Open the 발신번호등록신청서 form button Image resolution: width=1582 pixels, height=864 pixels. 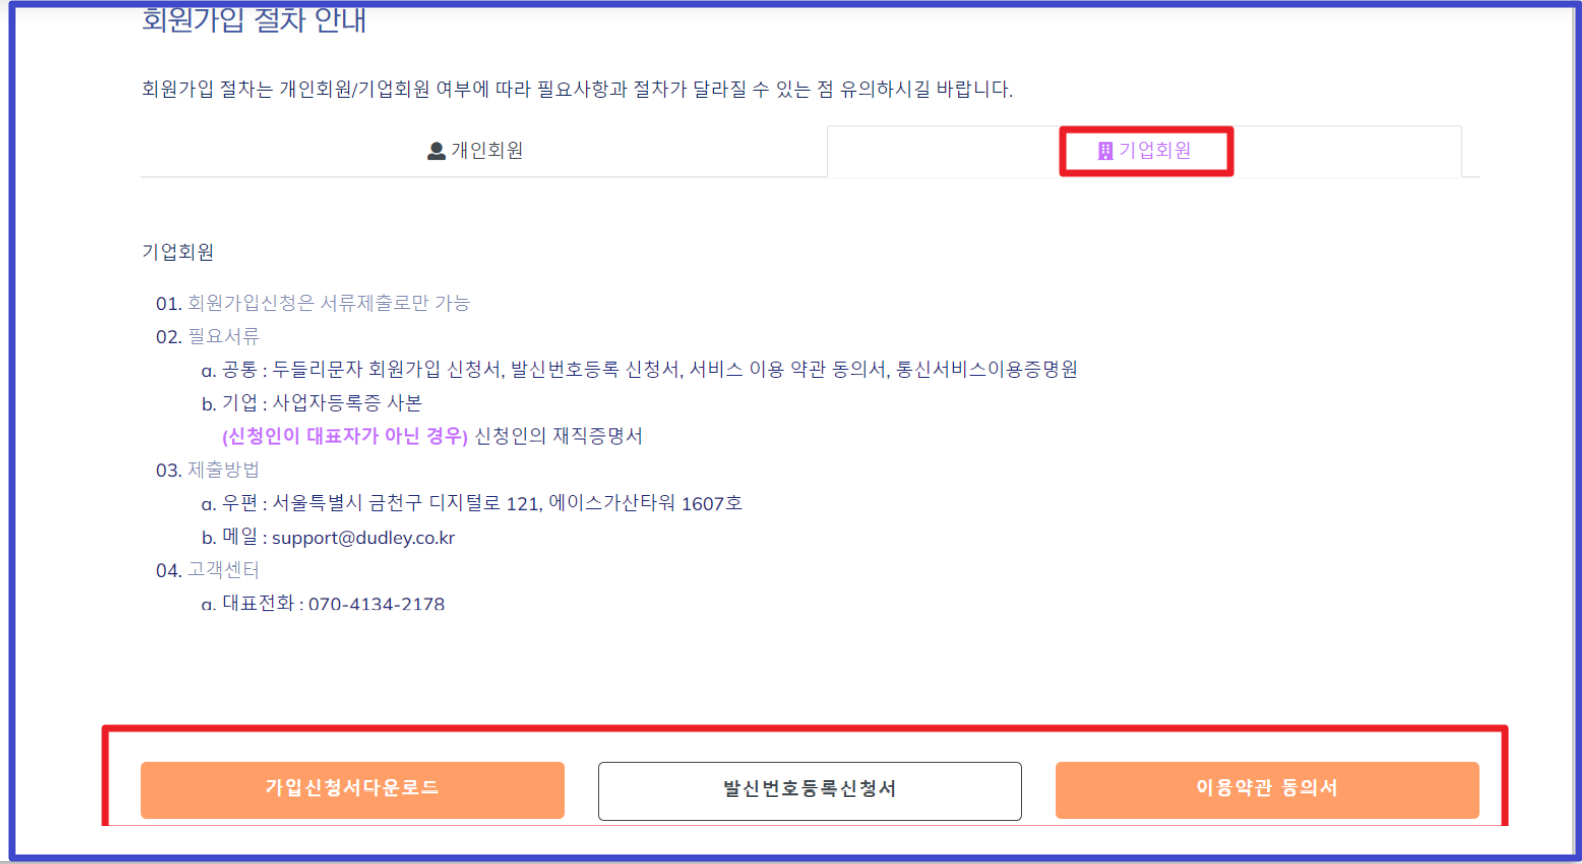coord(809,790)
